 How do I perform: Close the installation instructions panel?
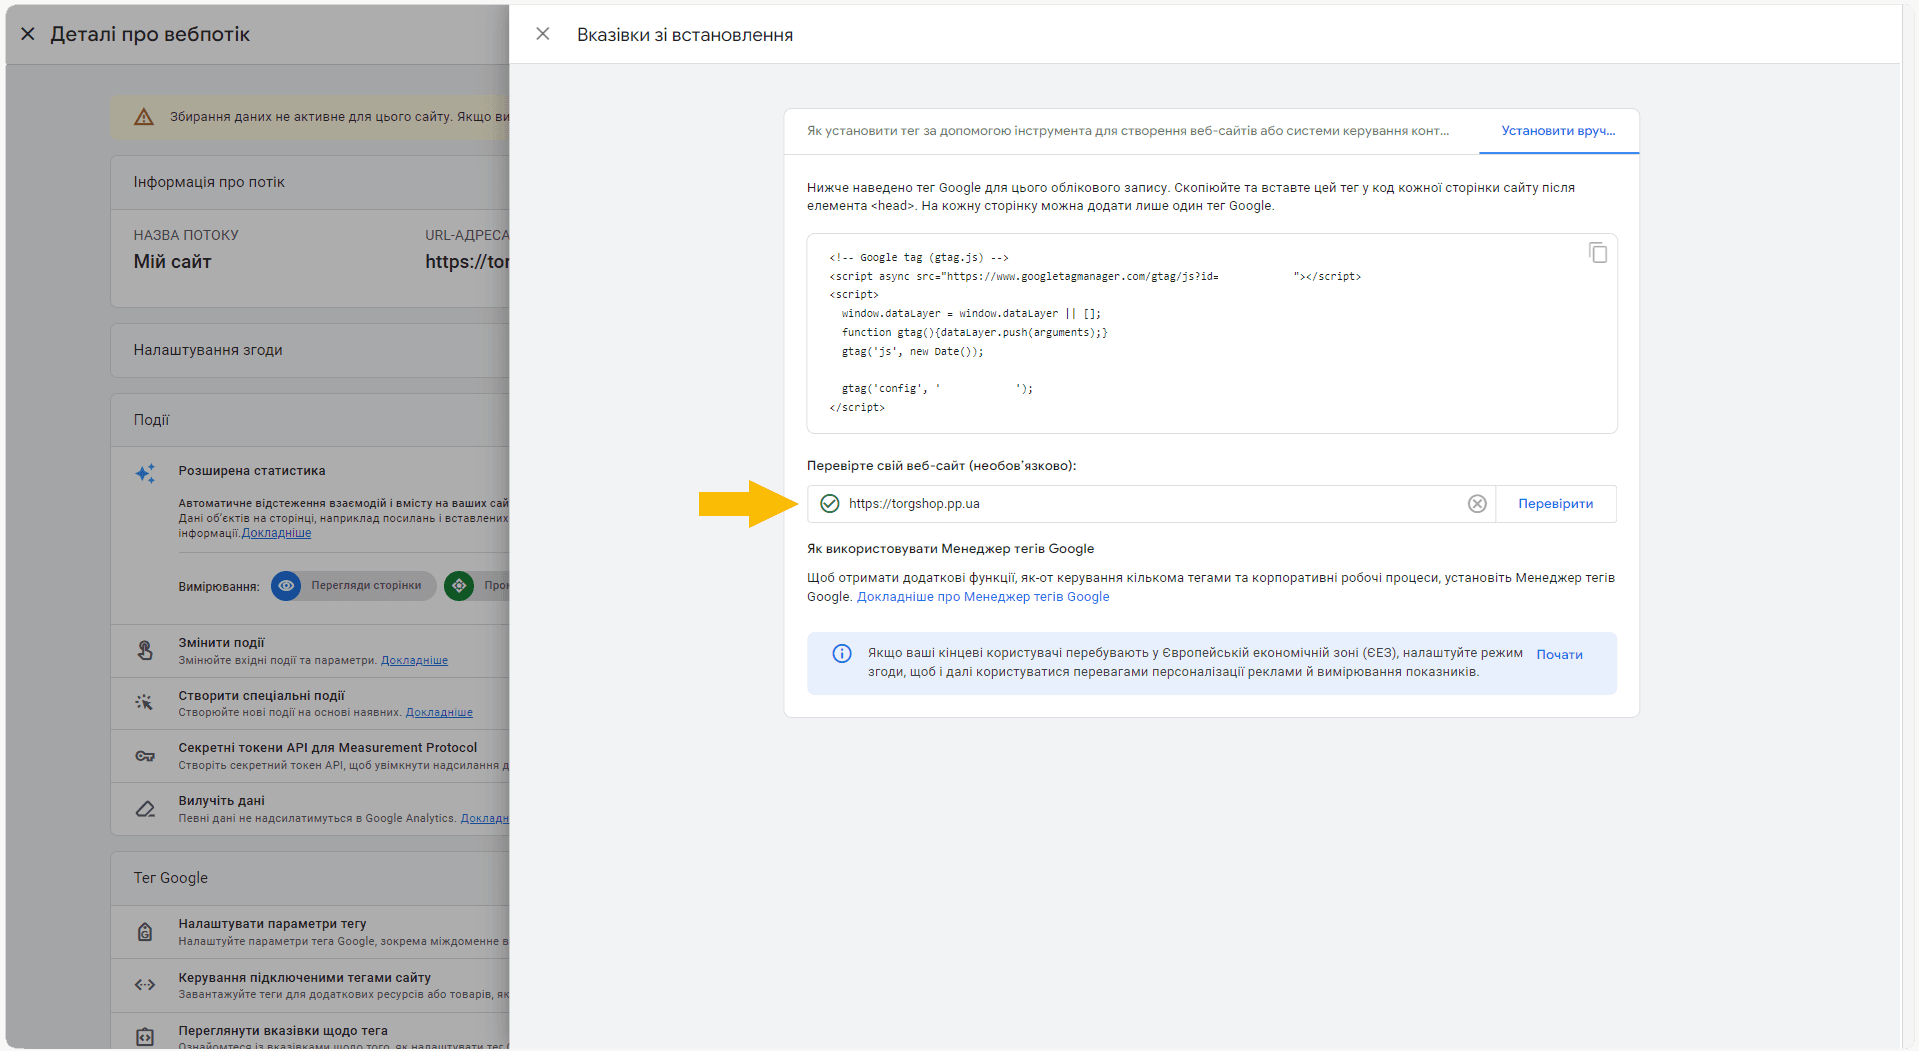point(543,34)
